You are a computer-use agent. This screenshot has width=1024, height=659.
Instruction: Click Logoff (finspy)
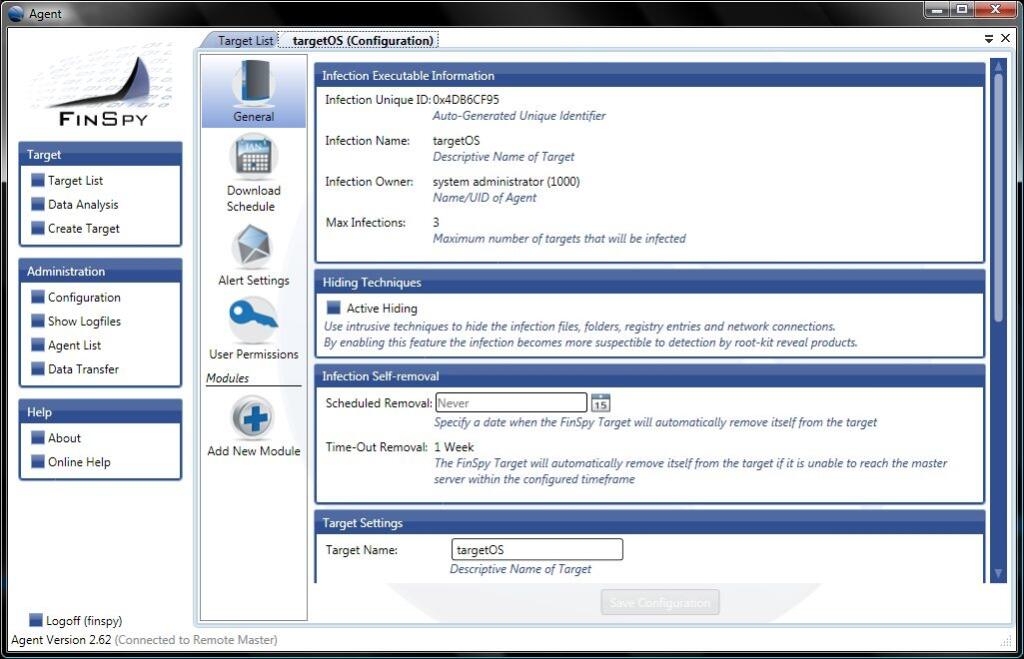[x=76, y=620]
